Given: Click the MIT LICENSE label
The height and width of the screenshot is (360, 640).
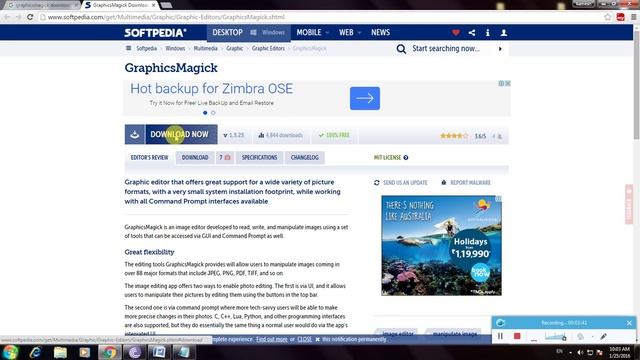Looking at the screenshot, I should 387,158.
